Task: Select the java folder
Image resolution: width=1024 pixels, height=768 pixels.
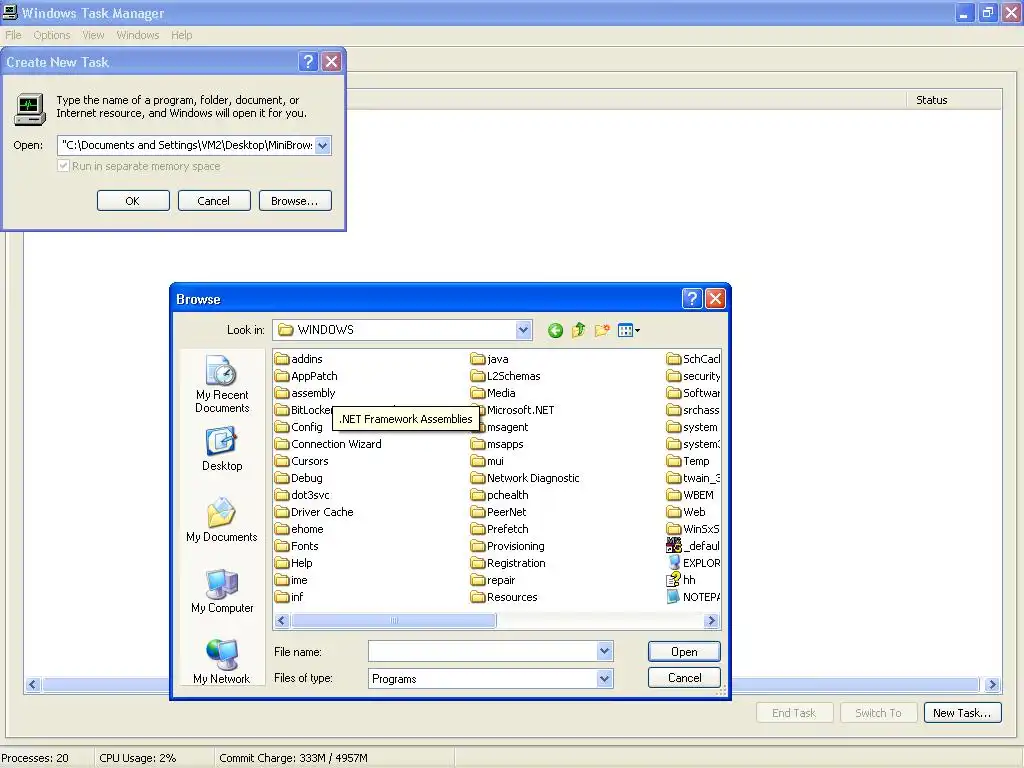Action: pos(490,359)
